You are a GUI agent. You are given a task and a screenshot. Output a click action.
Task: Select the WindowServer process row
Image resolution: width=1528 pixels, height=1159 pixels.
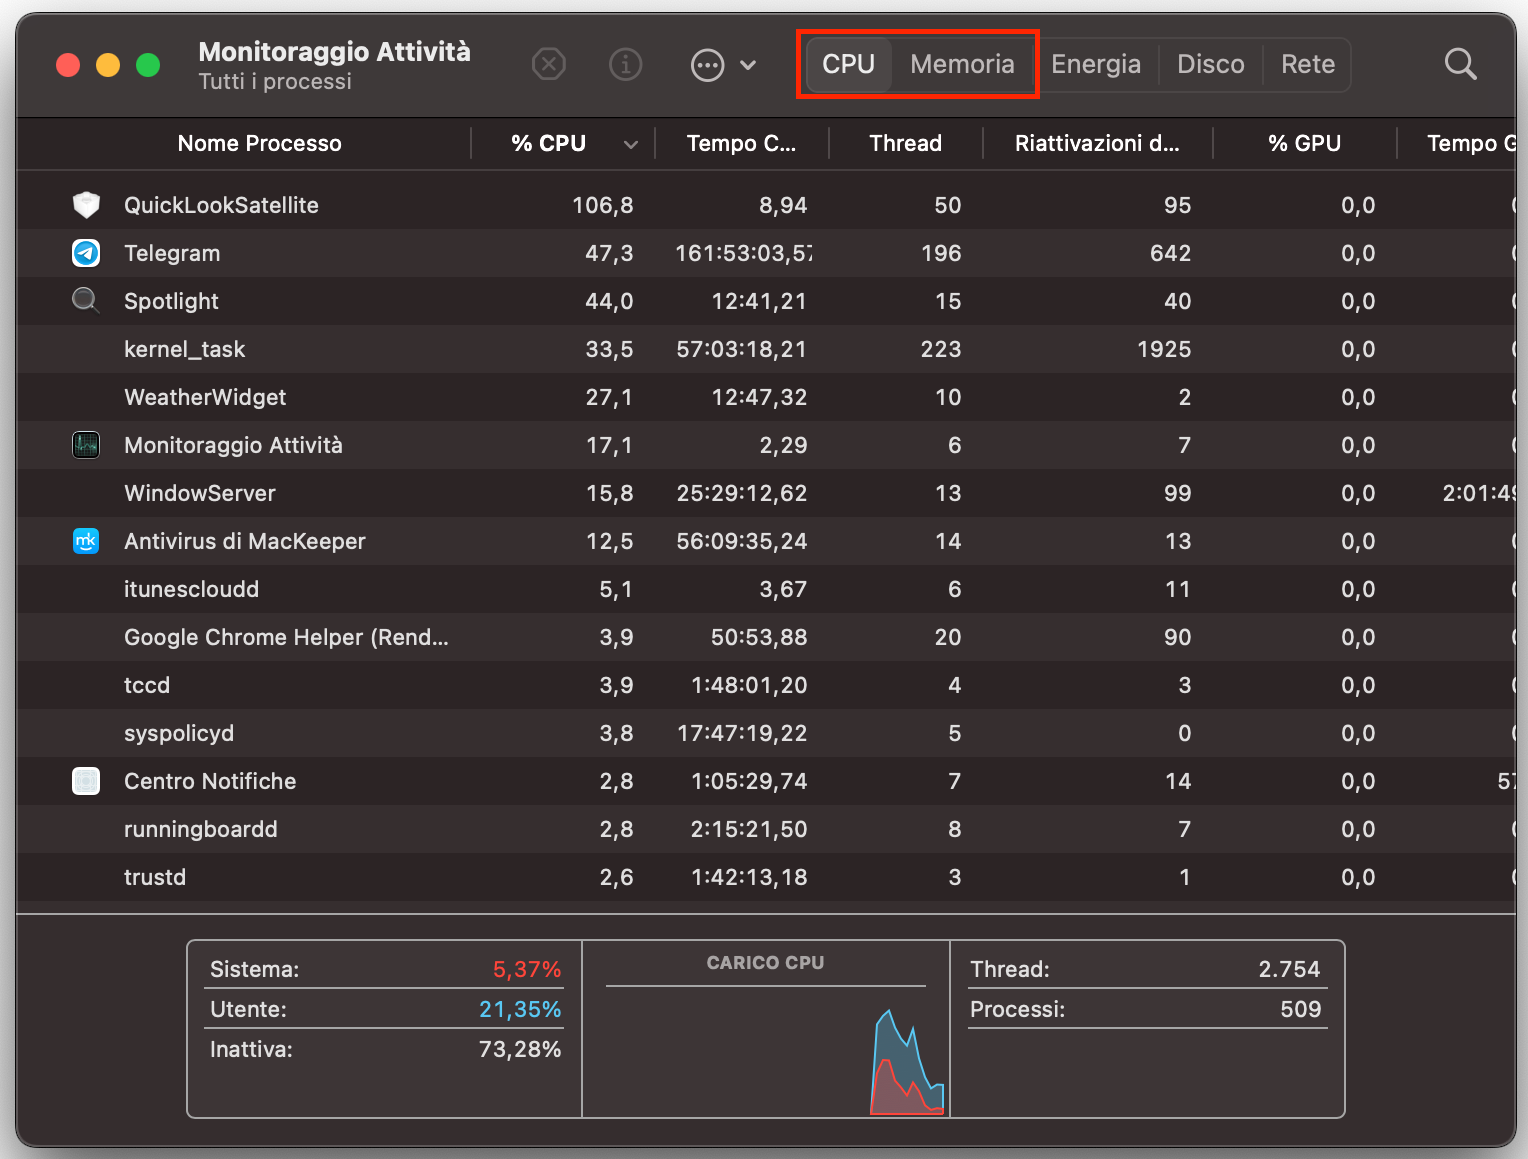pyautogui.click(x=400, y=493)
